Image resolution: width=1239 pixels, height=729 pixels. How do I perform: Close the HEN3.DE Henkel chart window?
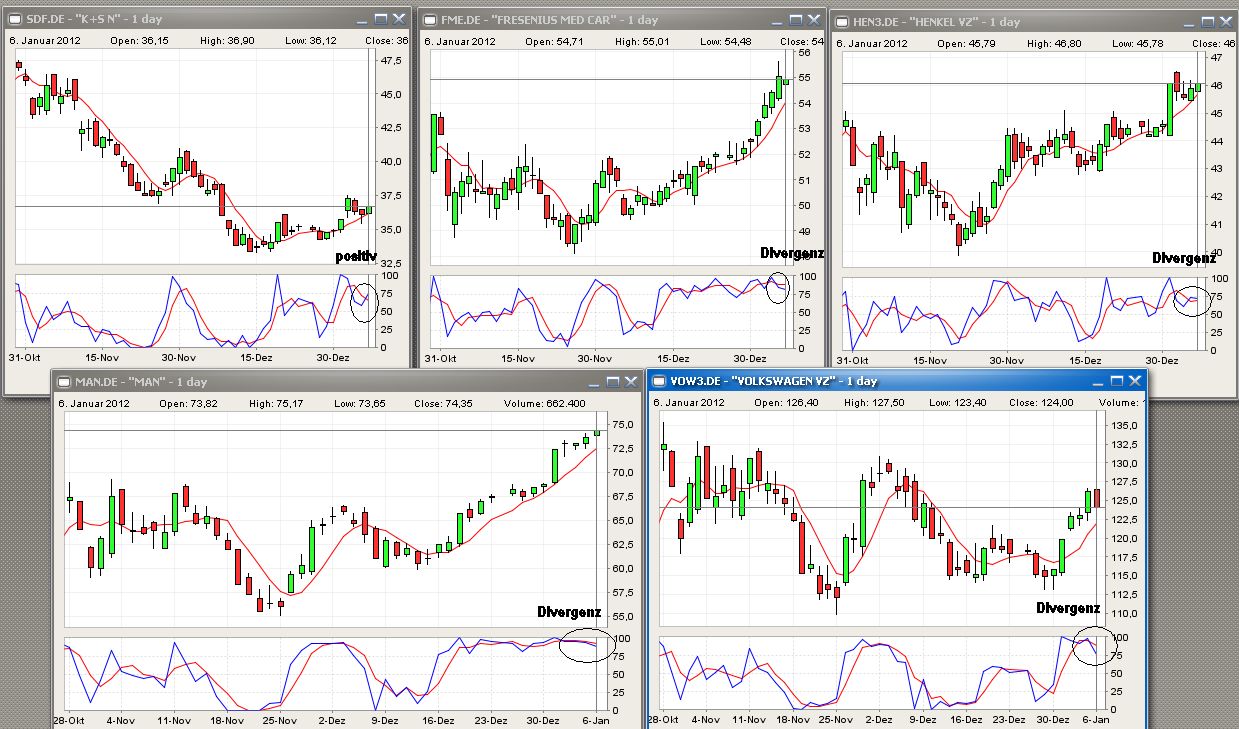click(x=1228, y=21)
